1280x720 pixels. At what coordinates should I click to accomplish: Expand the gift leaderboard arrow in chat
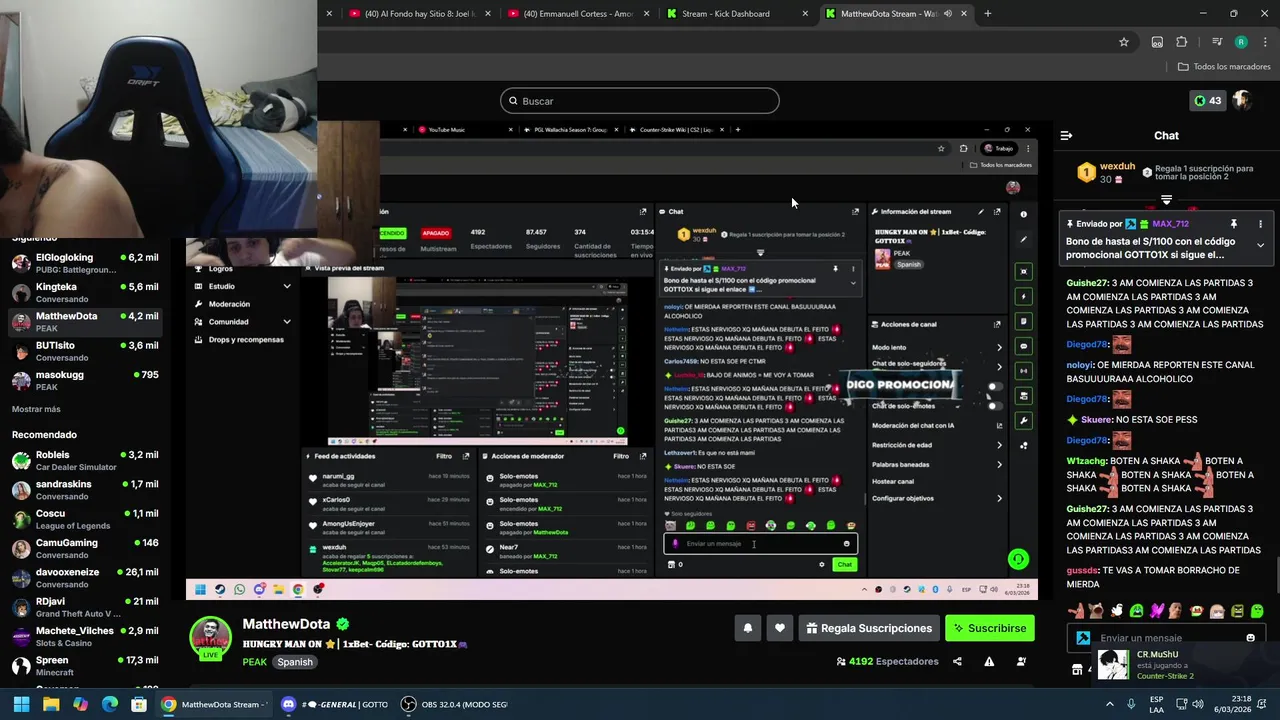tap(1166, 201)
